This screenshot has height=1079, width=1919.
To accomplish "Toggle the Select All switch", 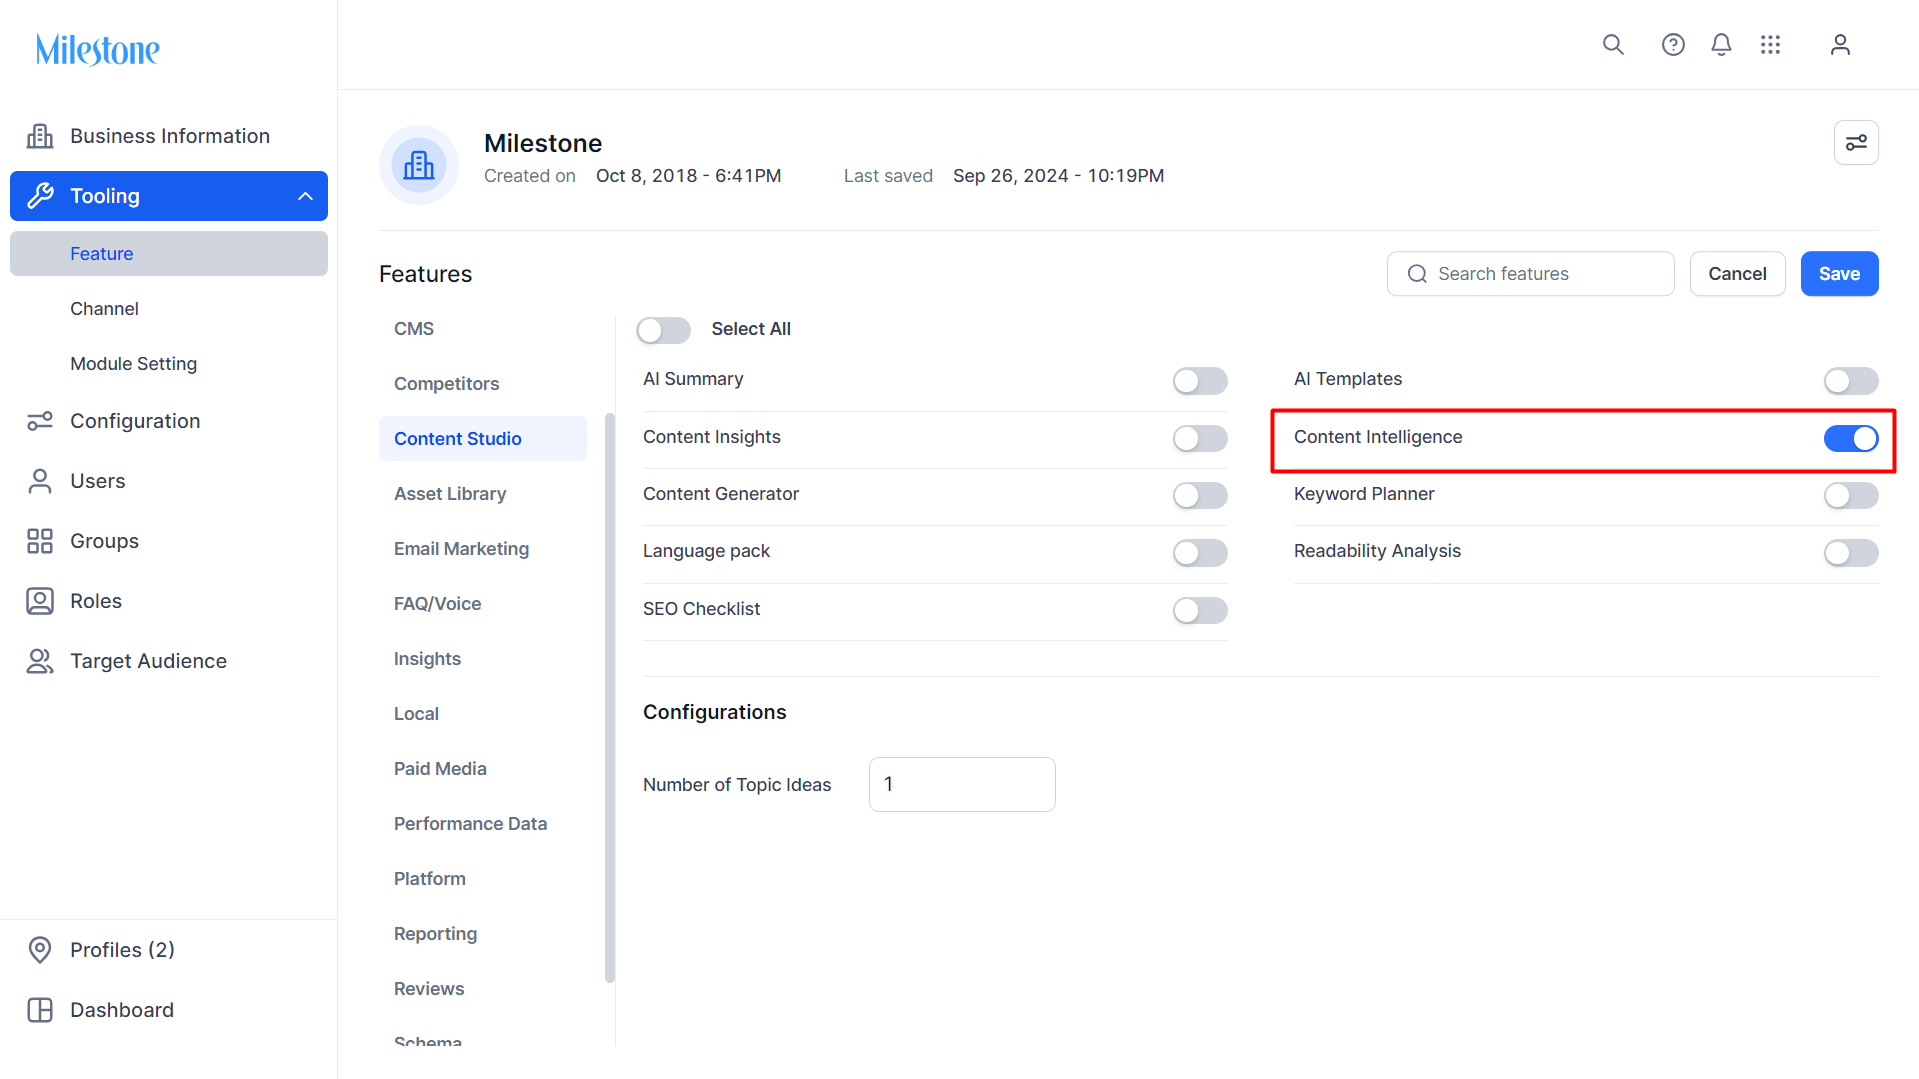I will (663, 330).
